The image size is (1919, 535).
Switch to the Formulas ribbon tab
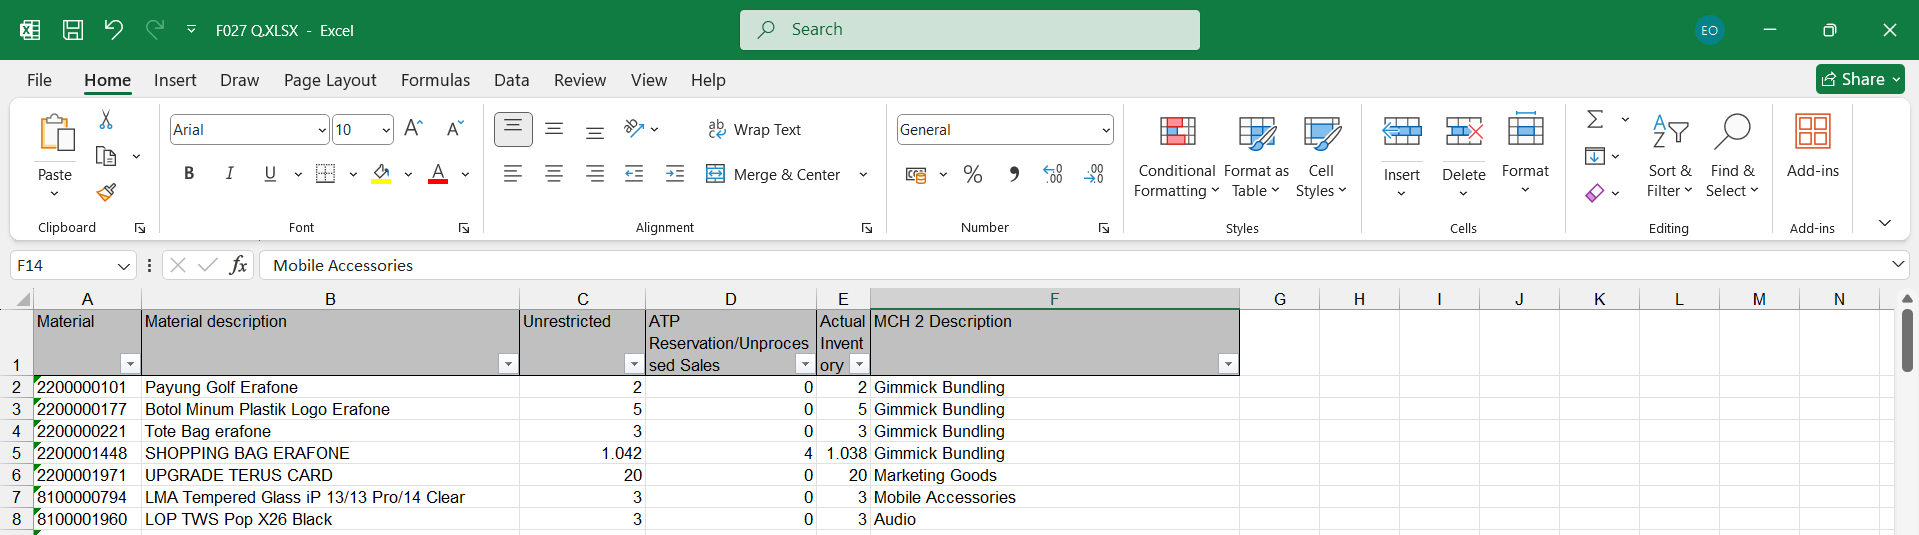pos(435,80)
